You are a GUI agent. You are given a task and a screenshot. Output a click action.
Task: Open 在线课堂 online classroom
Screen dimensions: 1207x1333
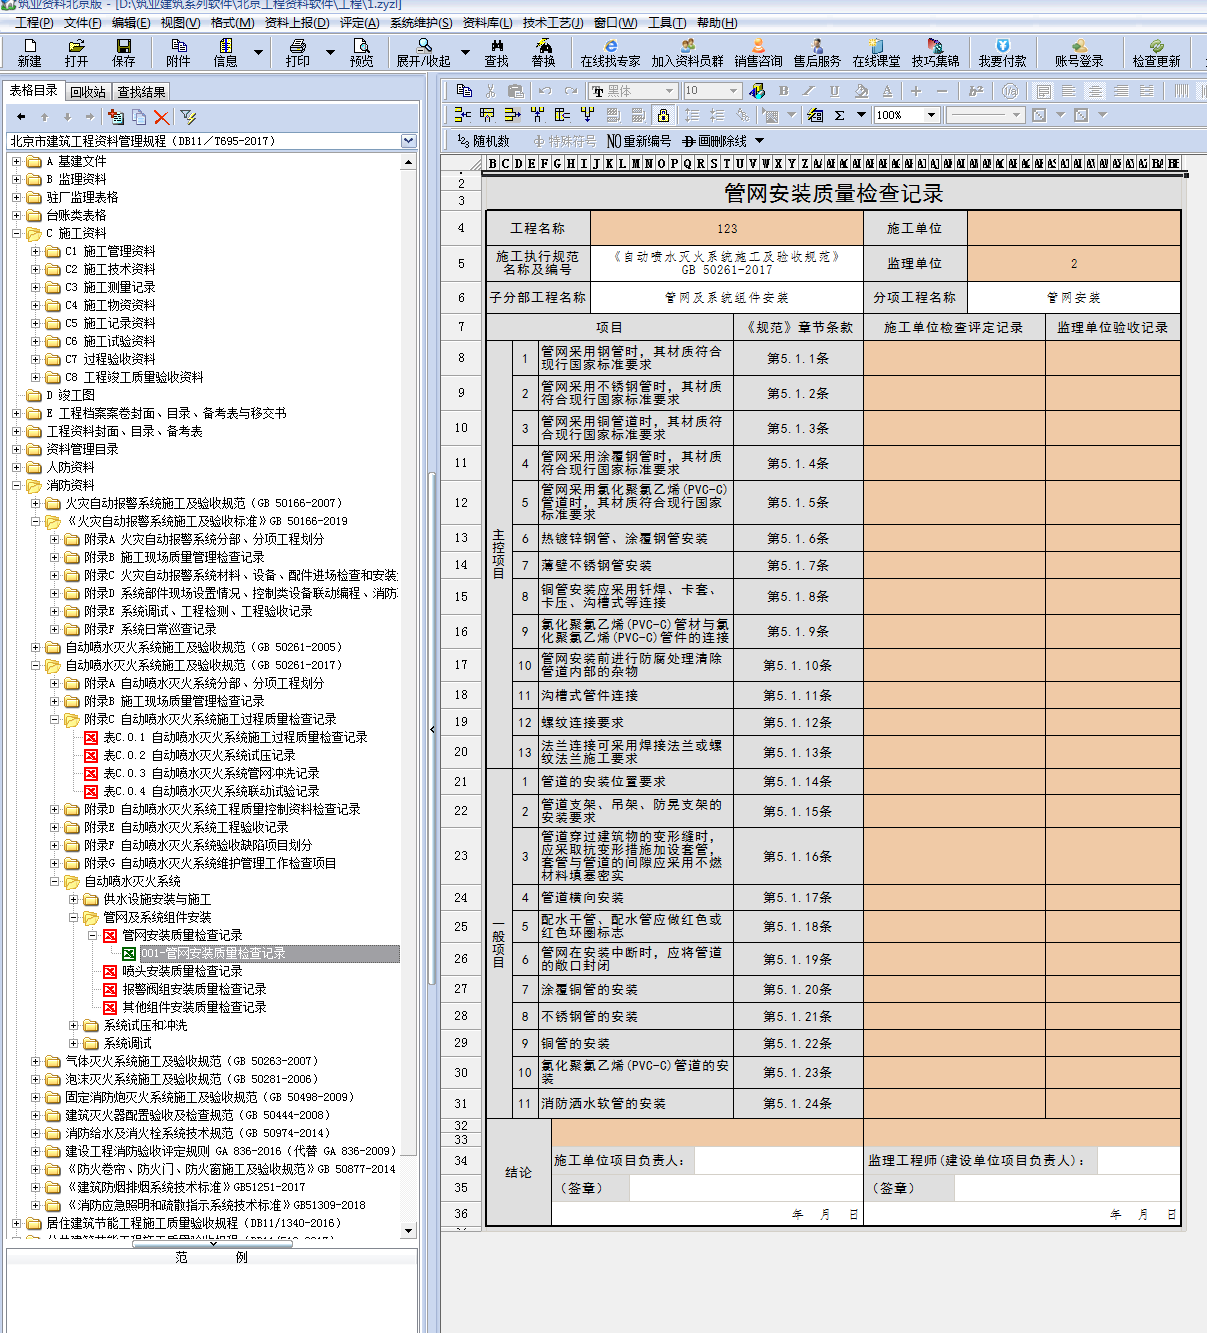point(877,52)
